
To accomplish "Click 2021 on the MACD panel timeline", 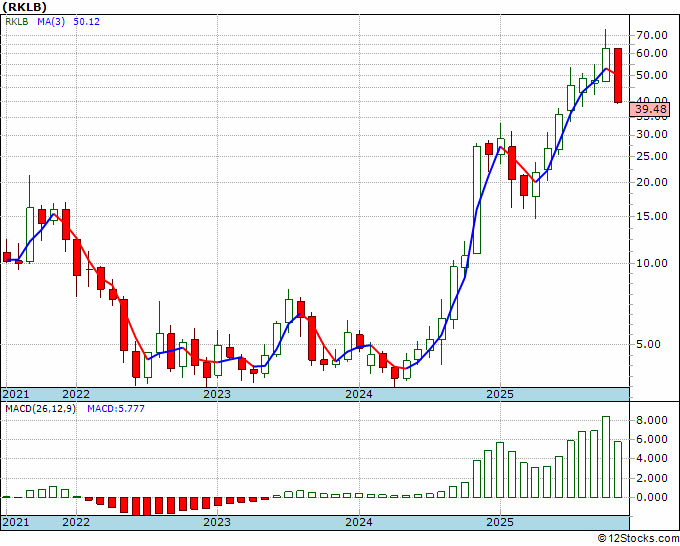I will [x=16, y=522].
